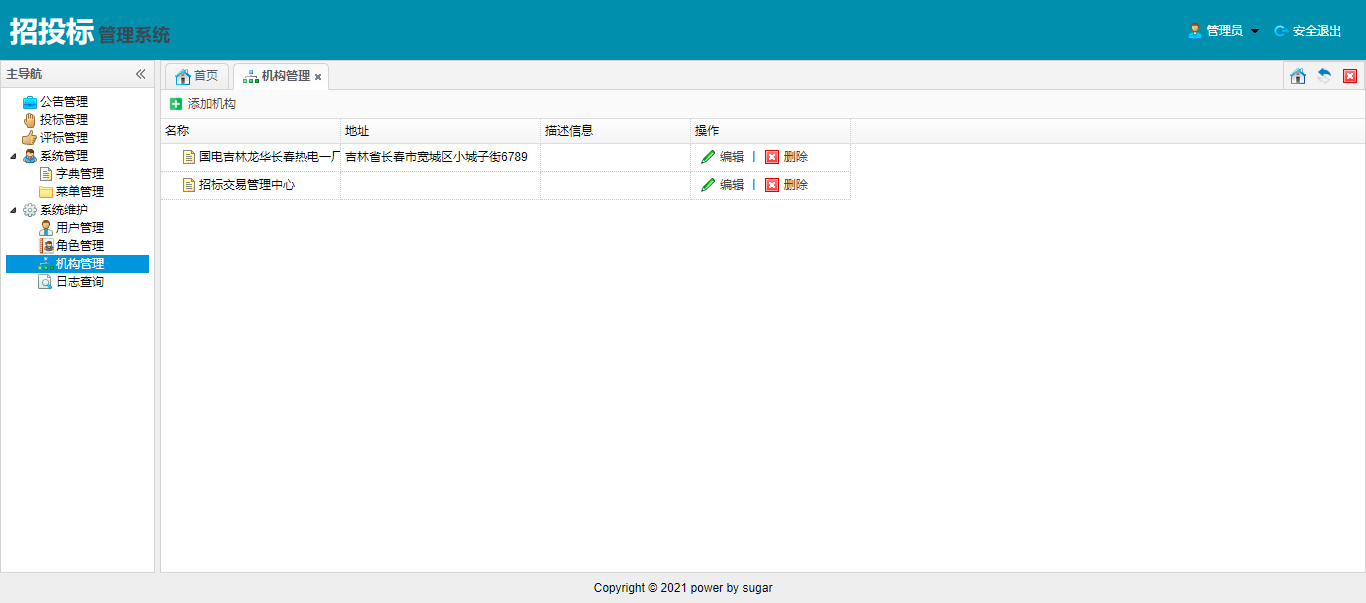Open 评标管理 in navigation tree
1366x603 pixels.
coord(64,138)
